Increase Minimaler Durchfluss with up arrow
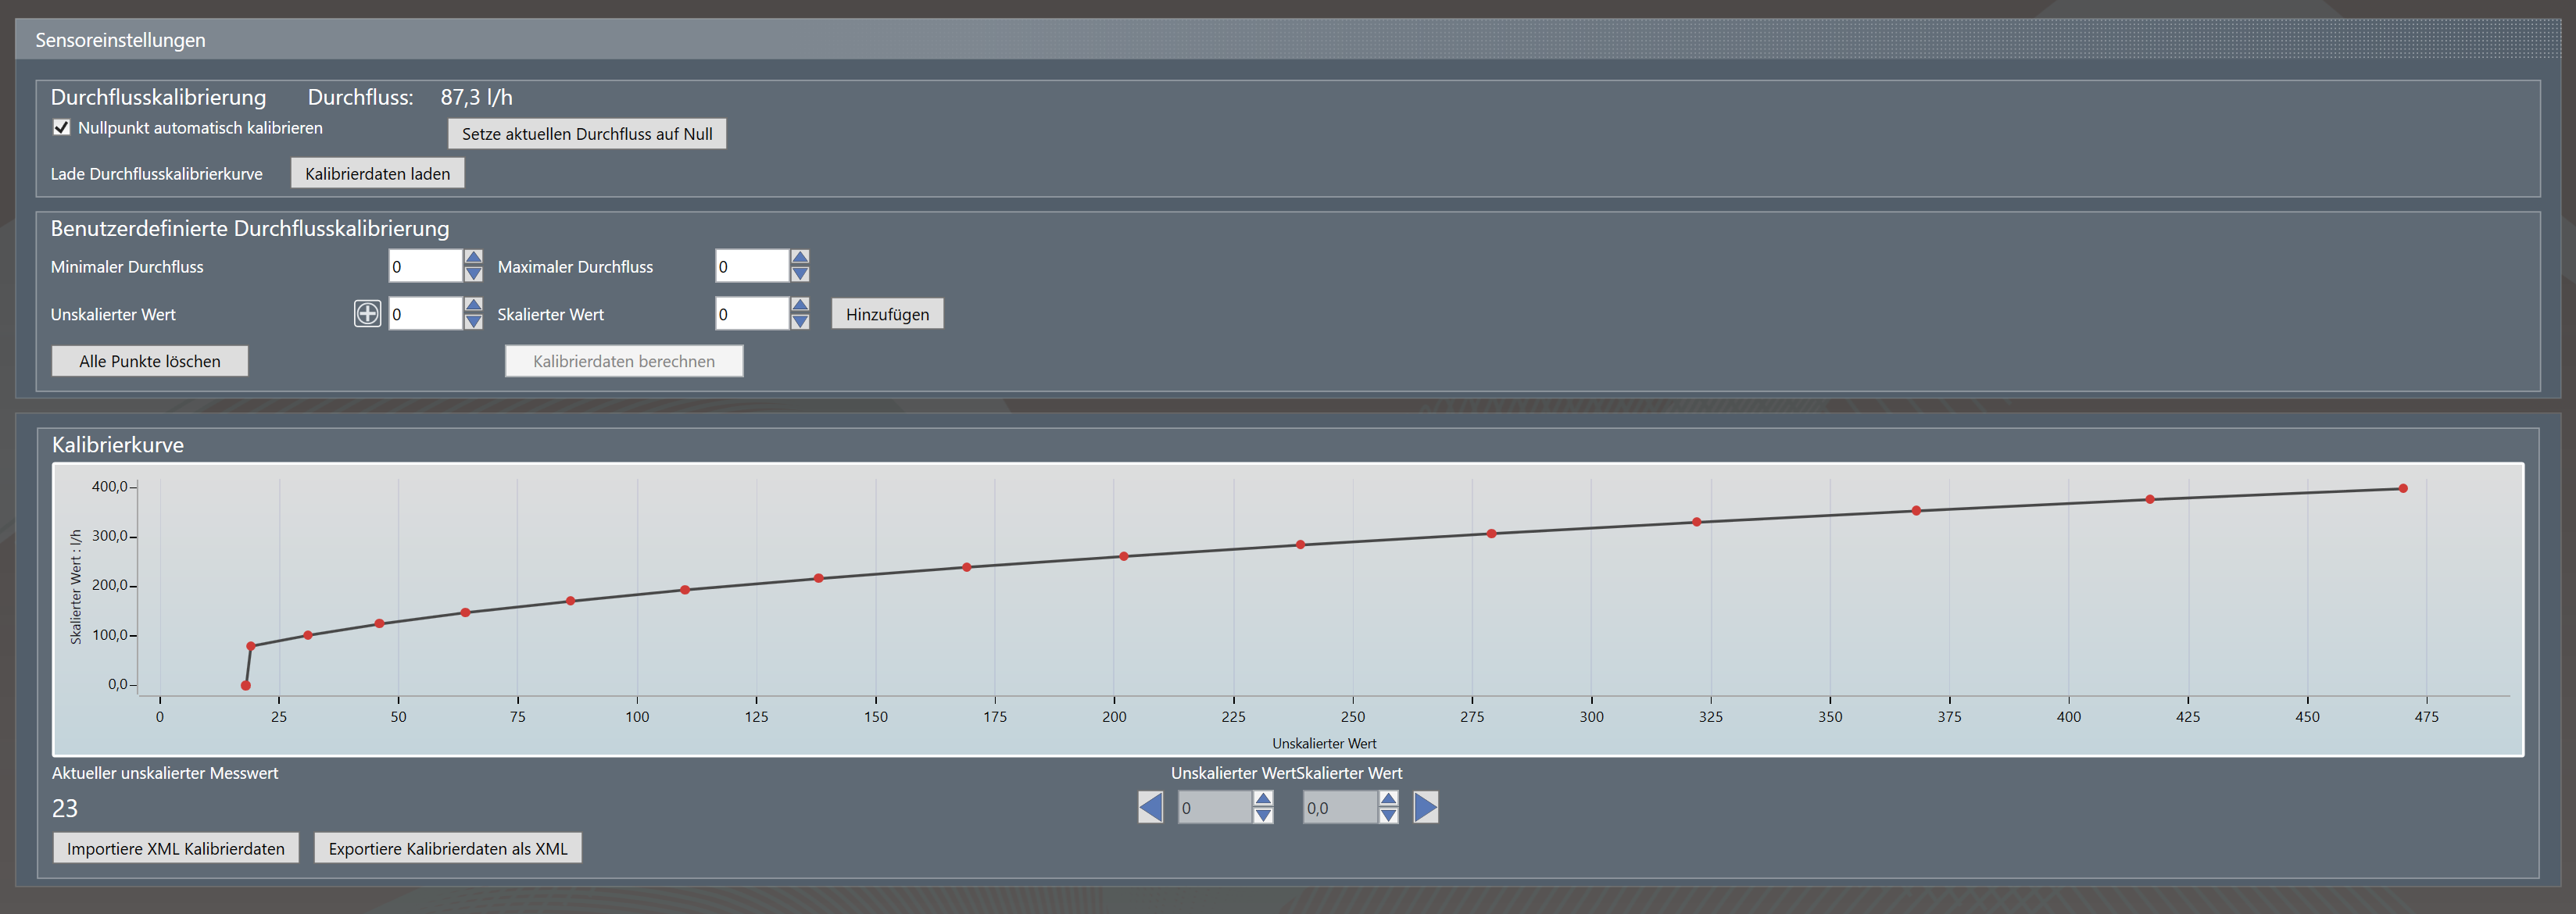This screenshot has width=2576, height=914. [473, 258]
